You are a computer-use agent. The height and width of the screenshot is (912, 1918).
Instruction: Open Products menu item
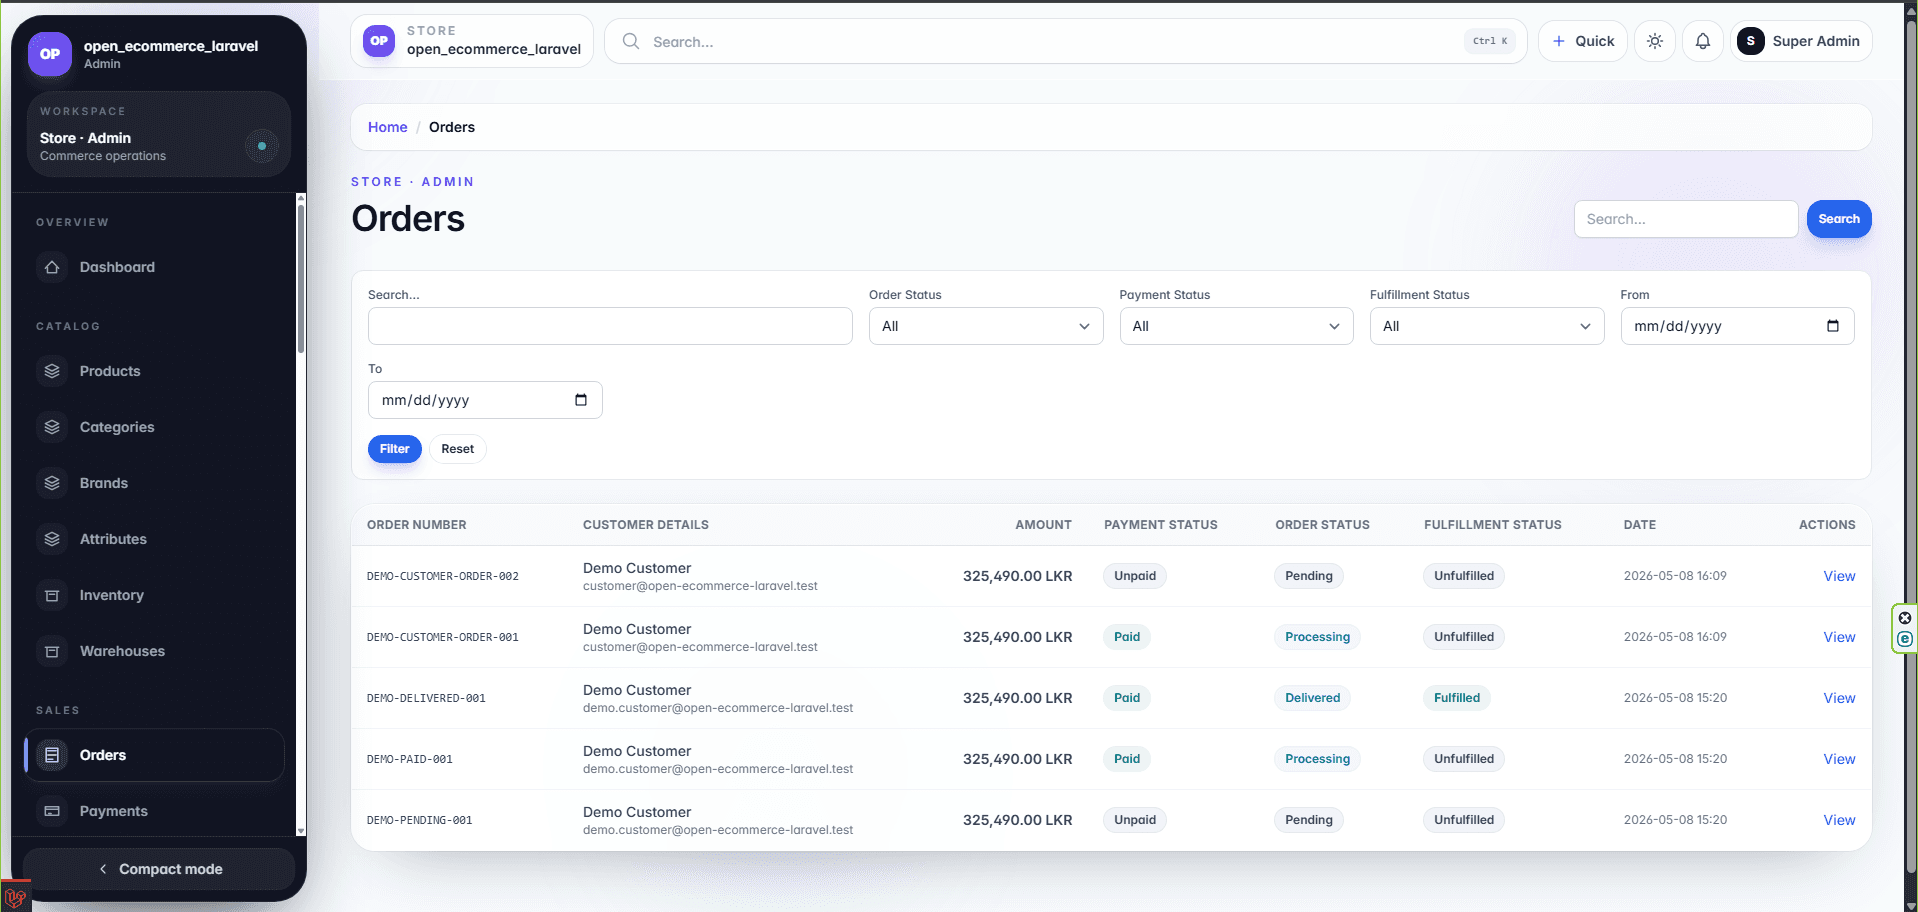click(154, 371)
